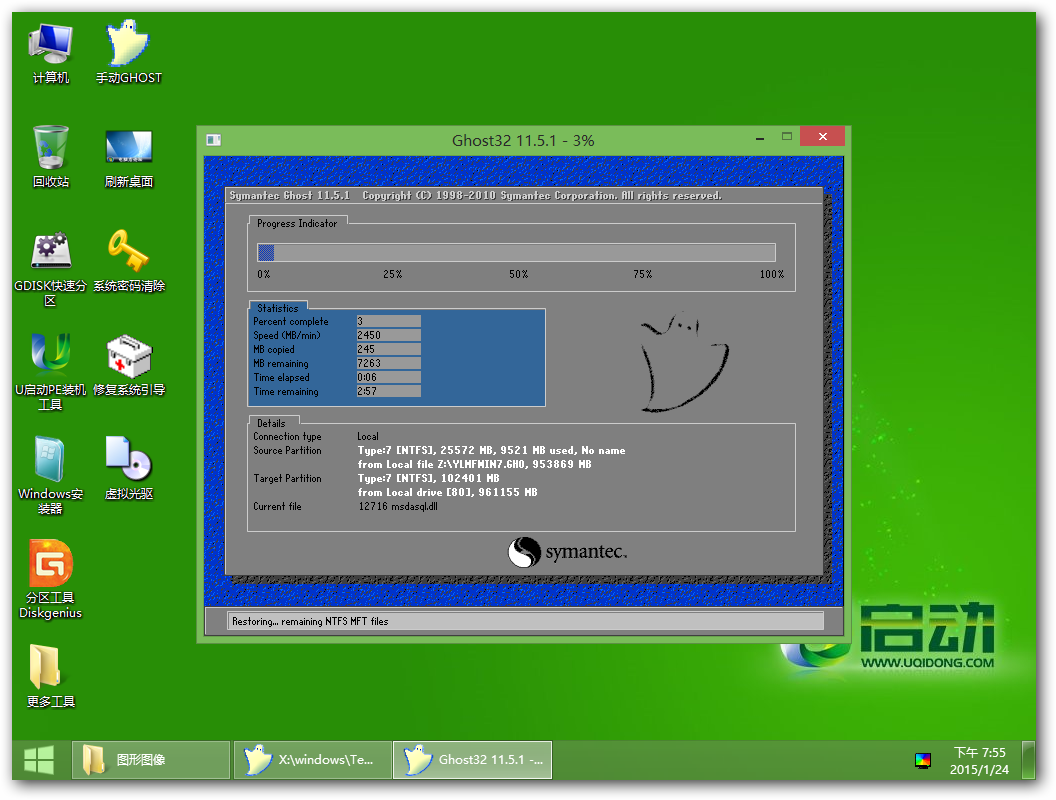Open 分区工具 Diskgenius icon
Viewport: 1056px width, 800px height.
(51, 579)
